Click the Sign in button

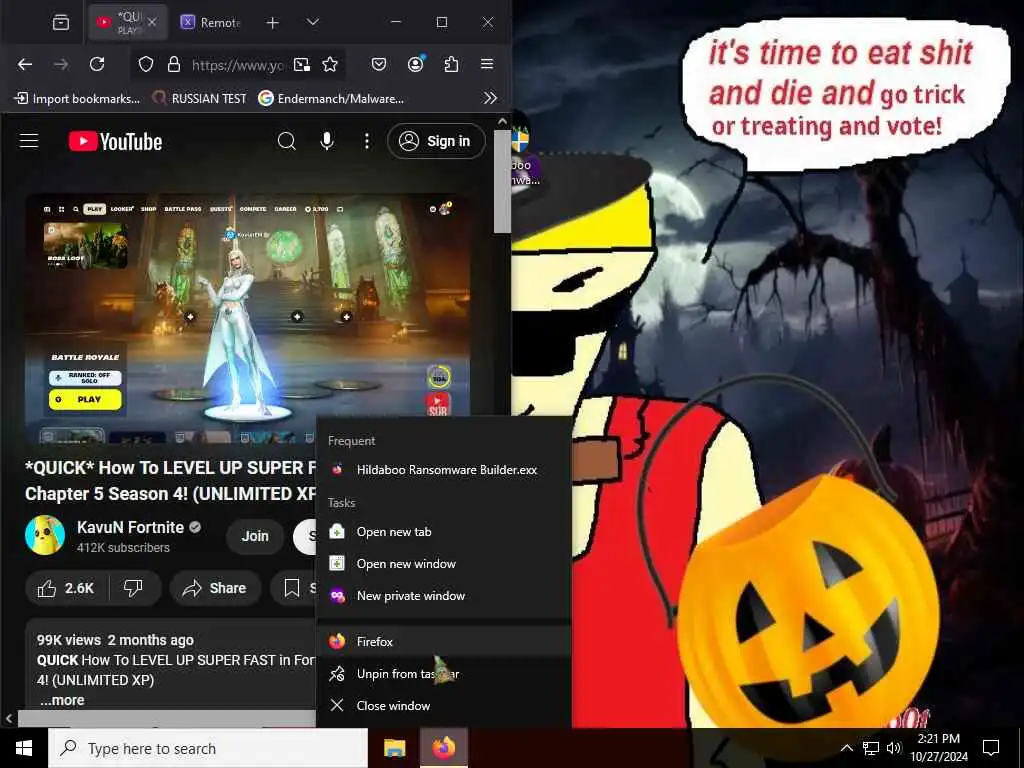tap(436, 141)
